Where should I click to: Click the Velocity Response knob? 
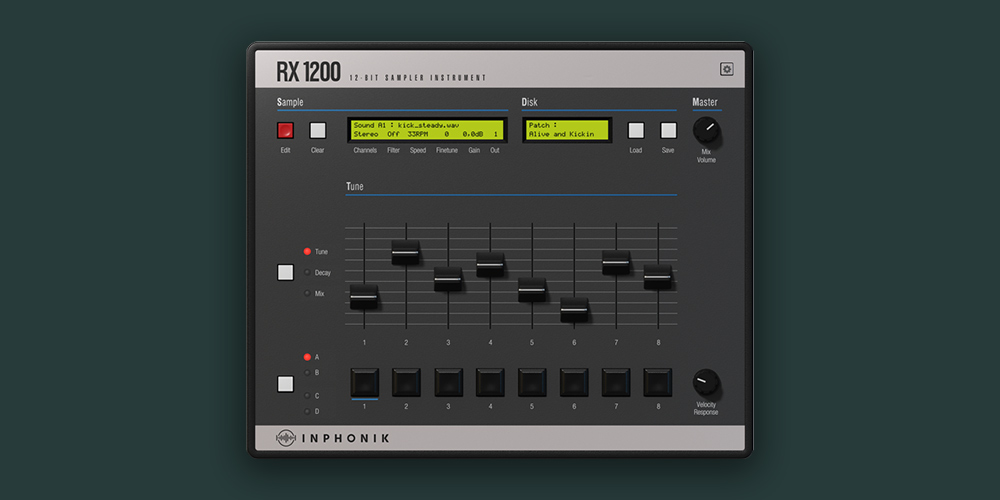[x=706, y=383]
